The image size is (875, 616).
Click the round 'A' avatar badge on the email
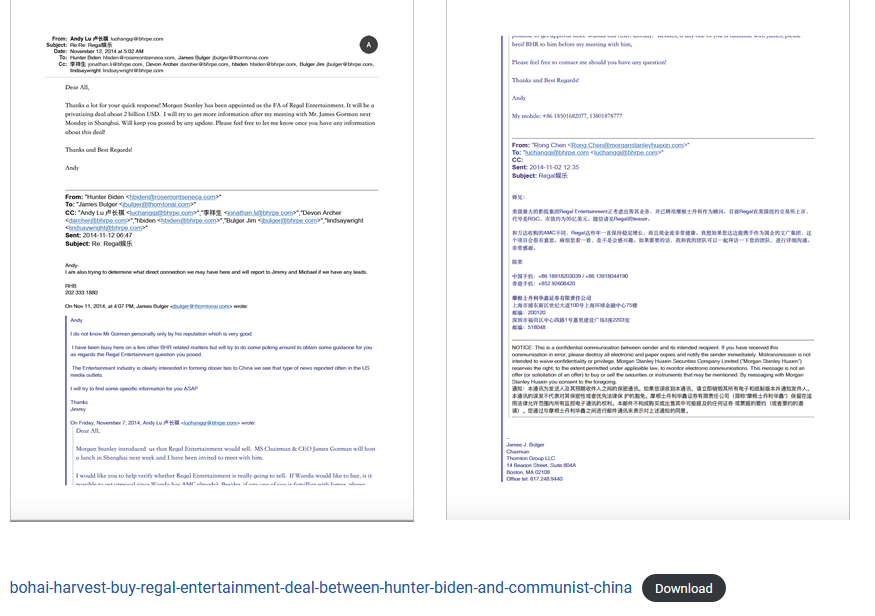368,45
